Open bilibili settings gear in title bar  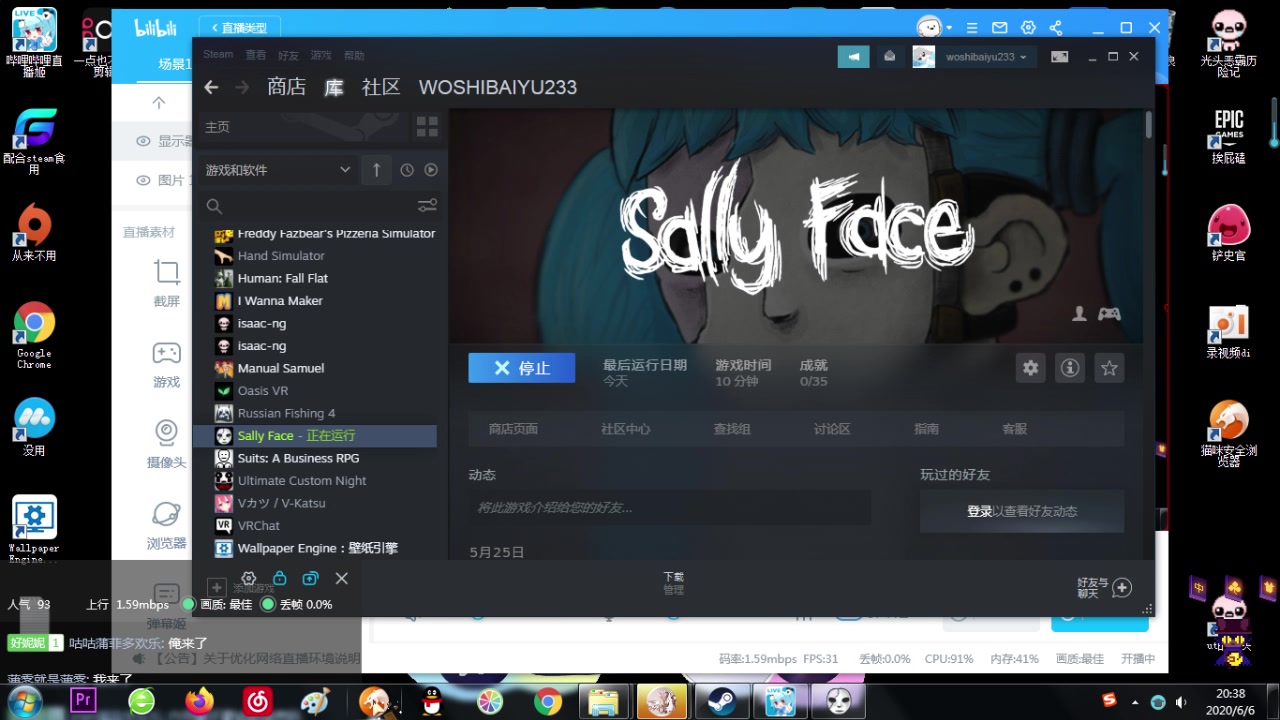coord(1028,27)
